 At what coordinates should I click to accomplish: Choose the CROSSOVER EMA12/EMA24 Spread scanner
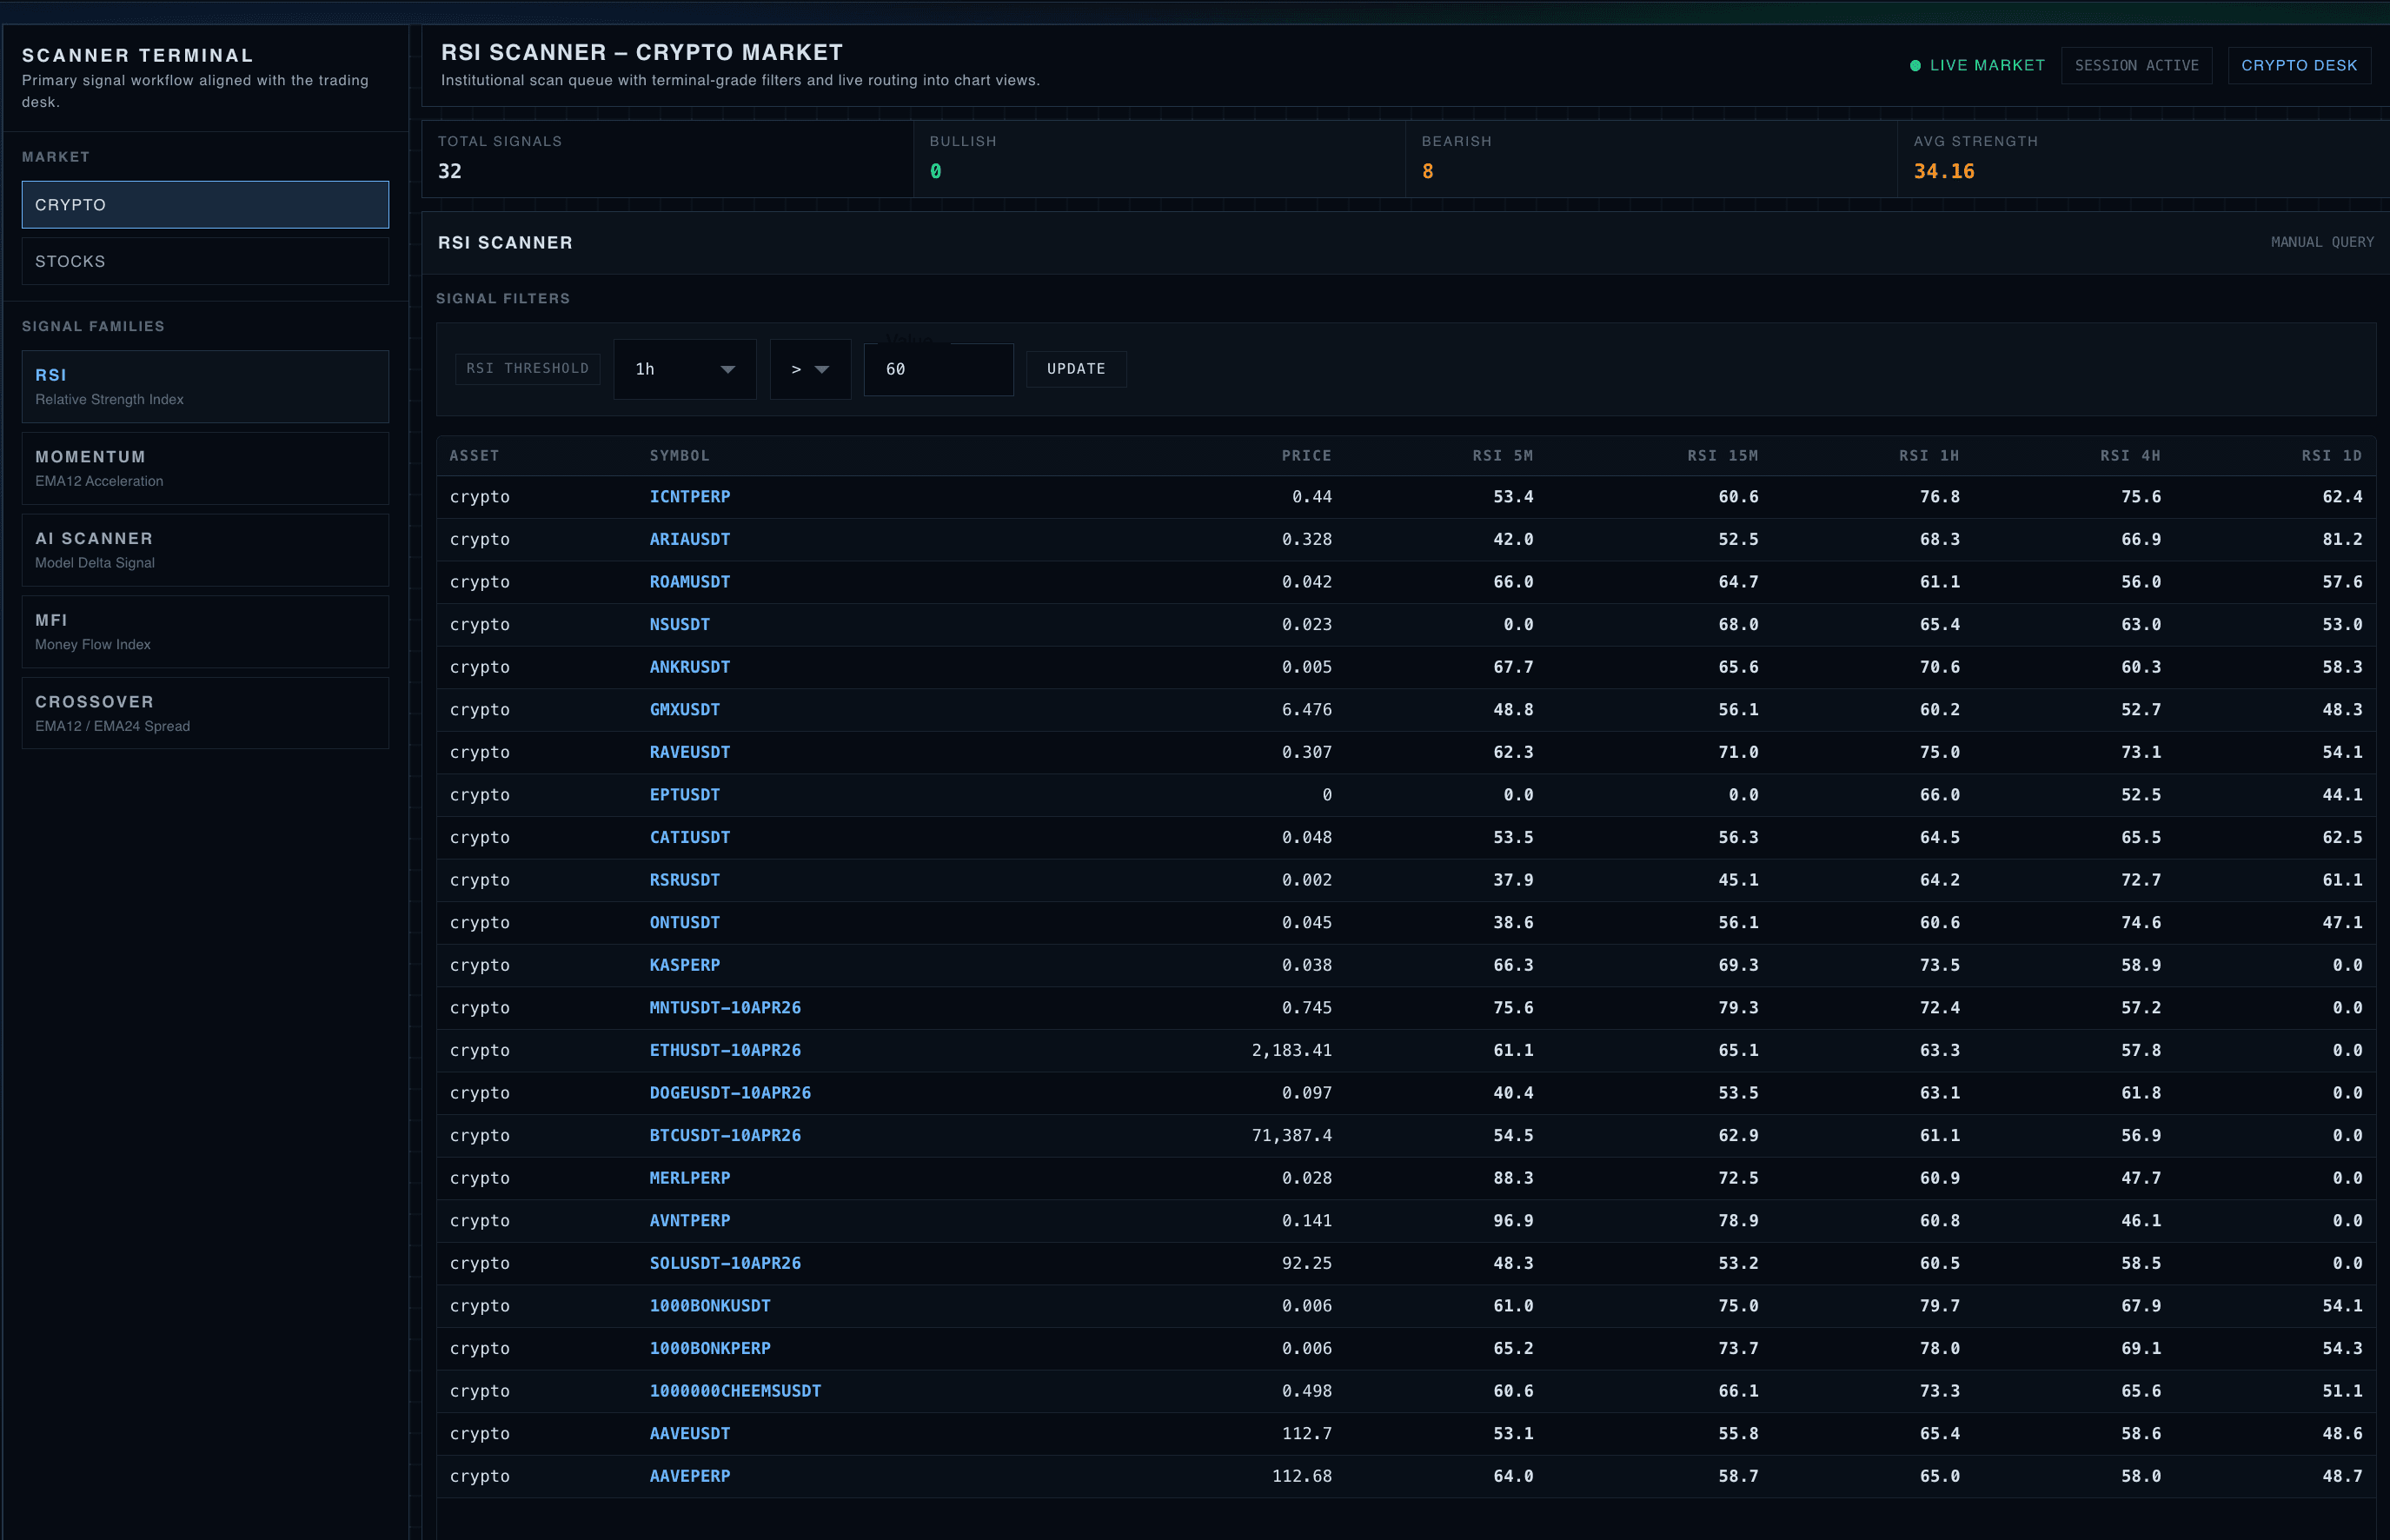coord(205,712)
